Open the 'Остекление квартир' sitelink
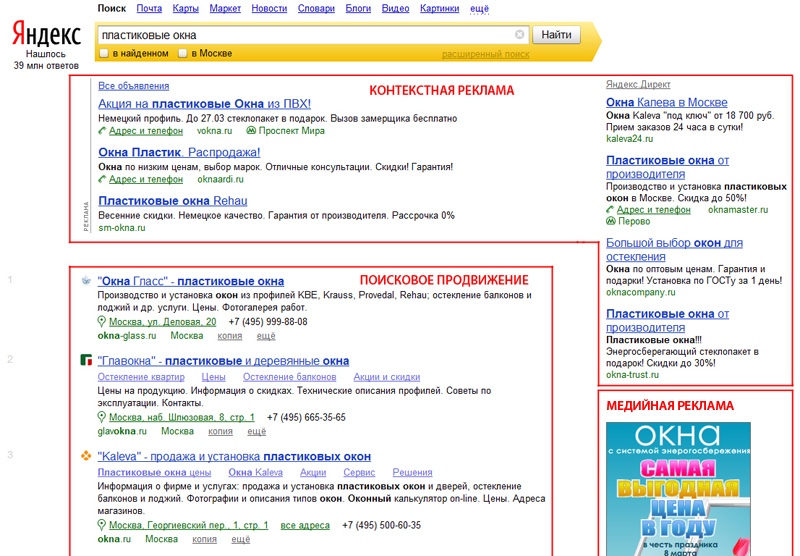This screenshot has height=556, width=800. 141,377
